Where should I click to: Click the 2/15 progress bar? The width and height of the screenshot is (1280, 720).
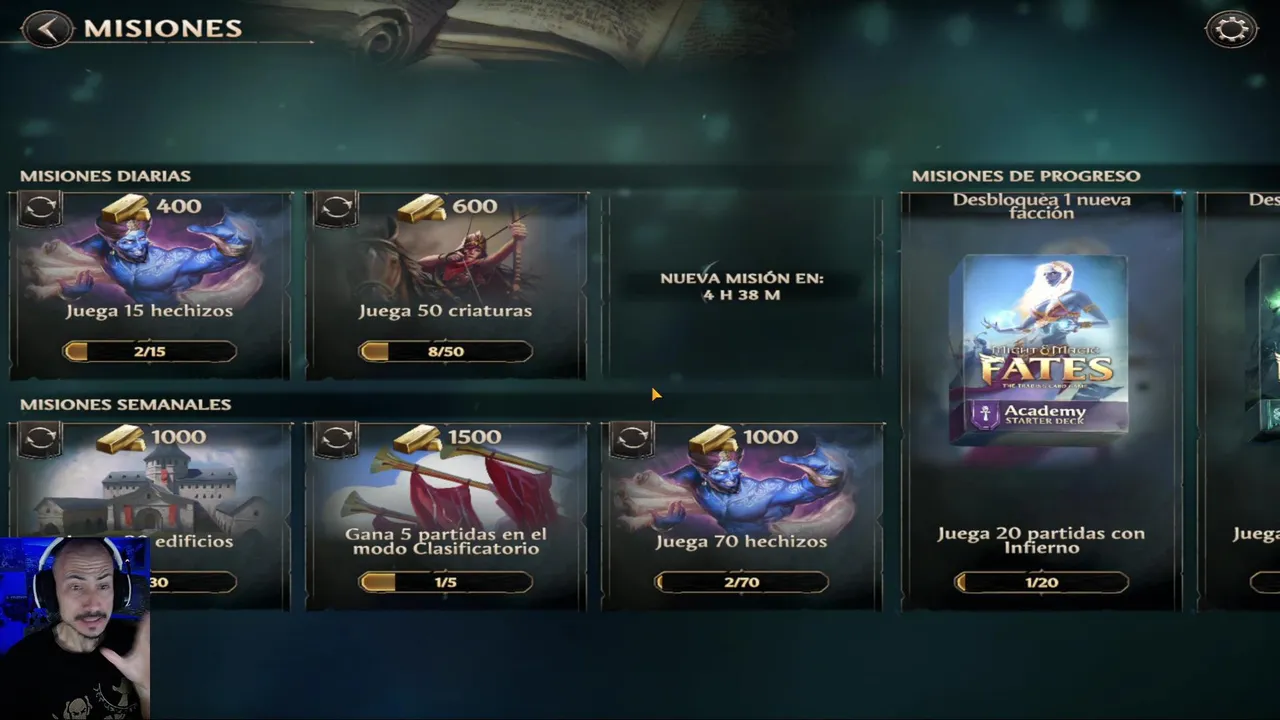[150, 351]
